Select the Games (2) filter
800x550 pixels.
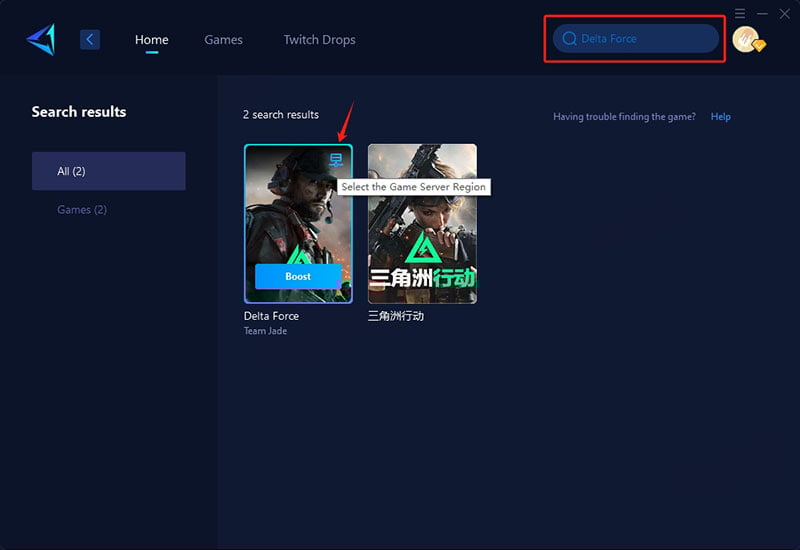pyautogui.click(x=82, y=210)
